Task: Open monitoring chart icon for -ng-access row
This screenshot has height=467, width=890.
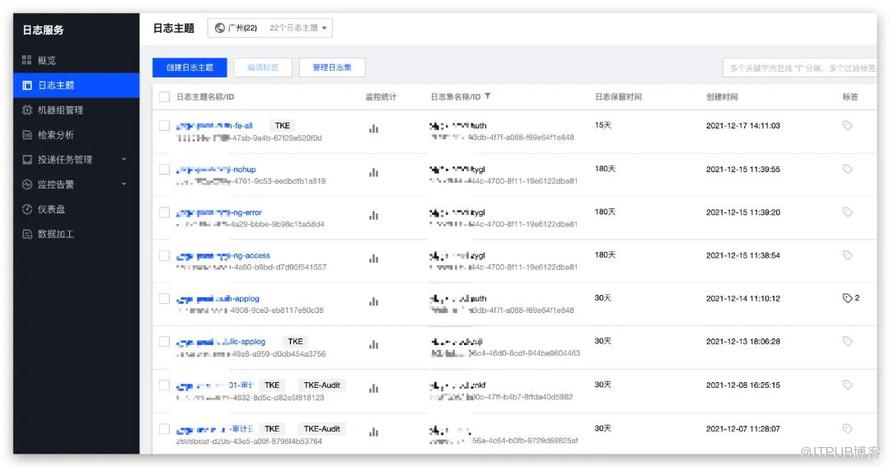Action: click(x=373, y=258)
